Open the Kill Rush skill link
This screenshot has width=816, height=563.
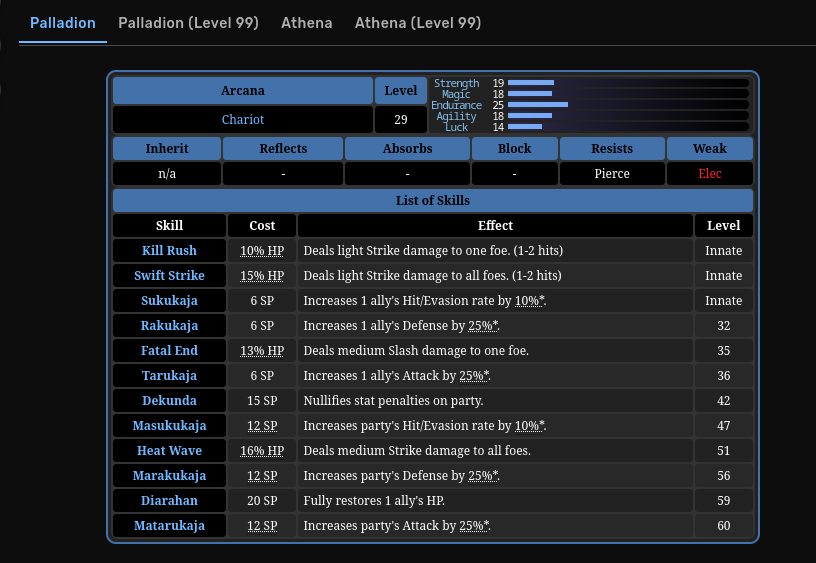169,251
